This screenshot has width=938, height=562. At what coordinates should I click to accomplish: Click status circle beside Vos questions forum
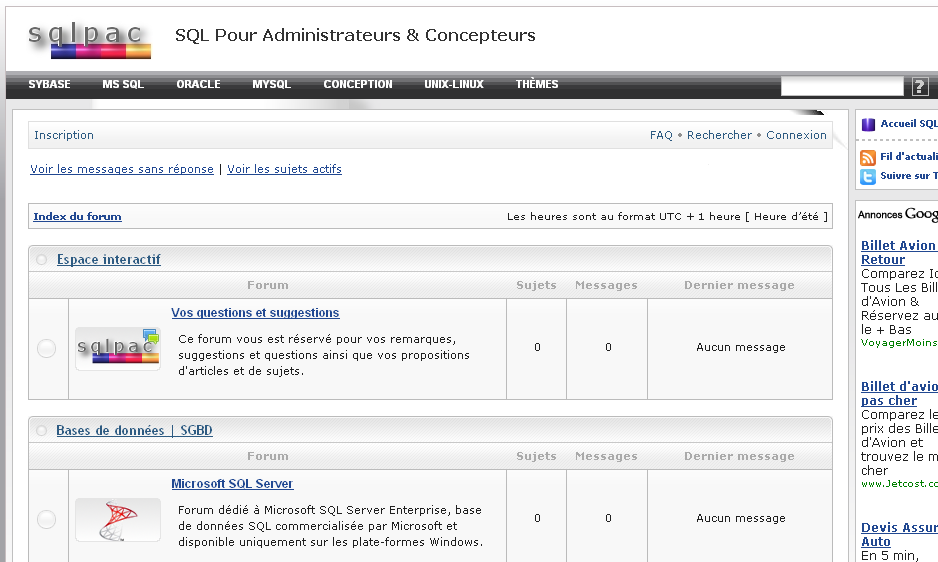47,348
